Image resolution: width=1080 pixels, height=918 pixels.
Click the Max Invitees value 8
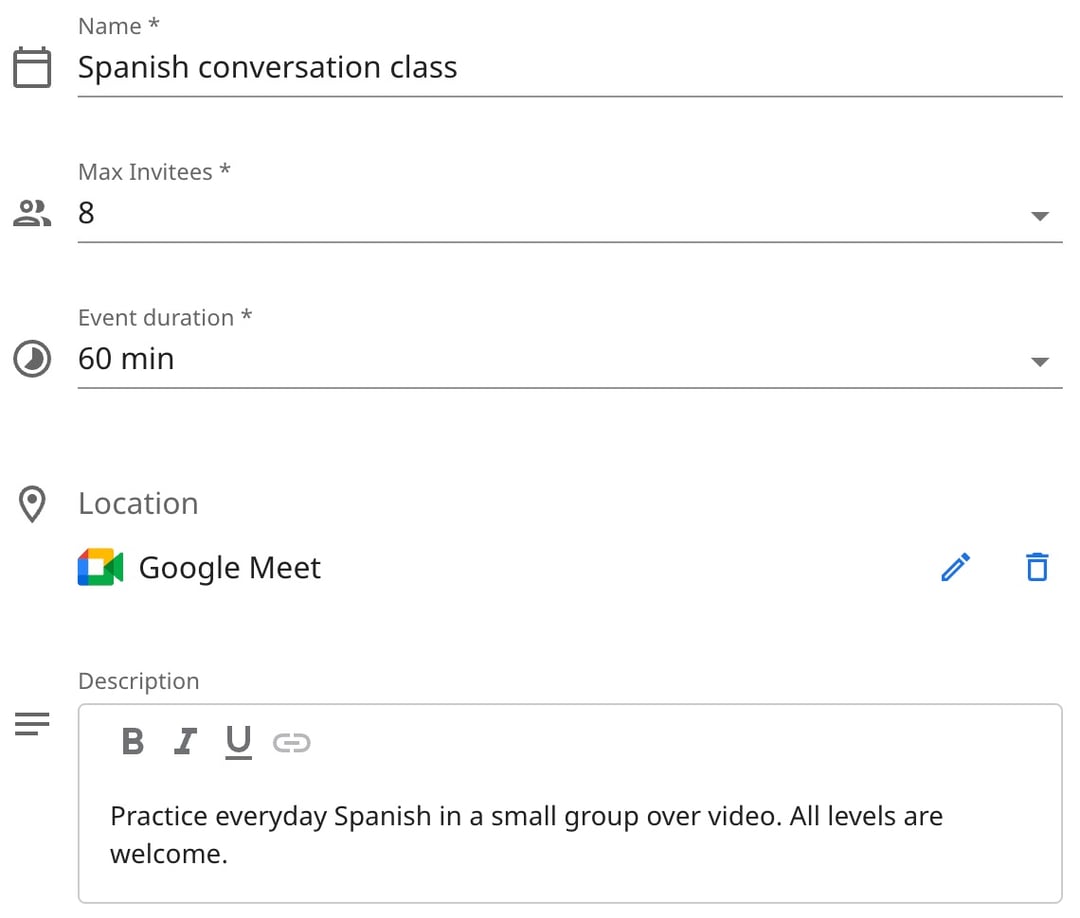pyautogui.click(x=86, y=213)
